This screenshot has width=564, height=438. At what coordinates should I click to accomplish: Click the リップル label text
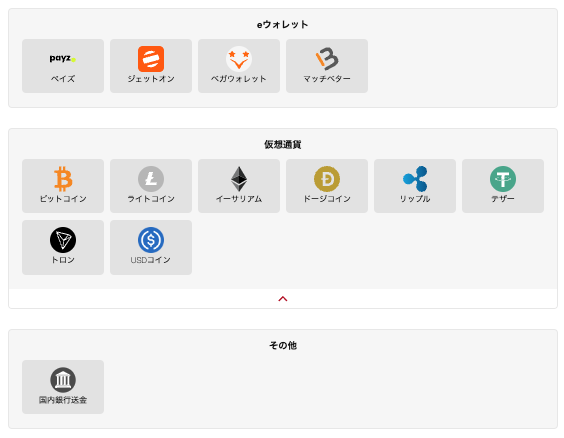(415, 199)
